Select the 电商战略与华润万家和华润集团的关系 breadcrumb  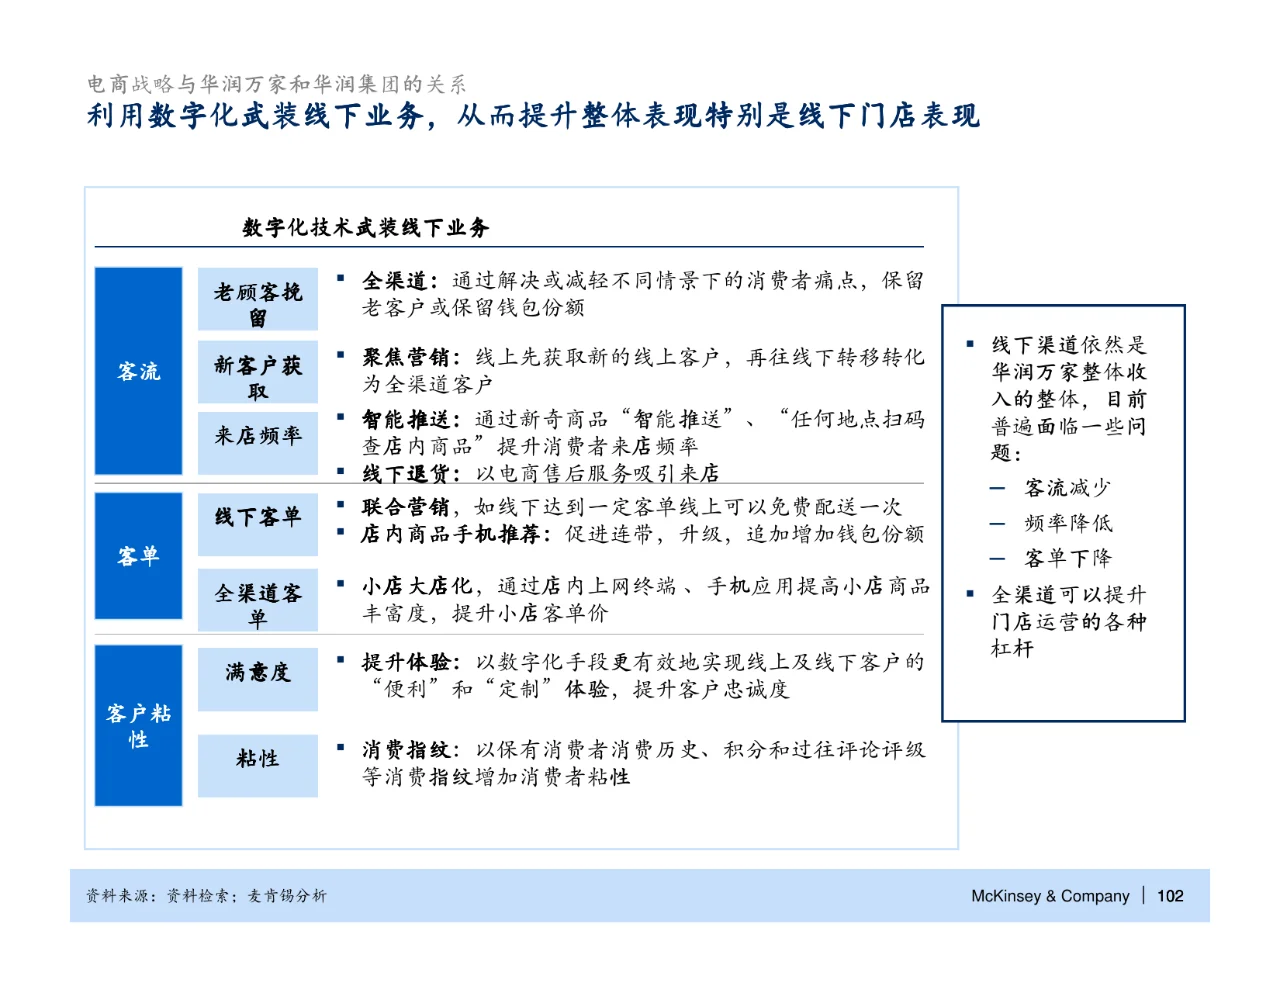pyautogui.click(x=276, y=84)
